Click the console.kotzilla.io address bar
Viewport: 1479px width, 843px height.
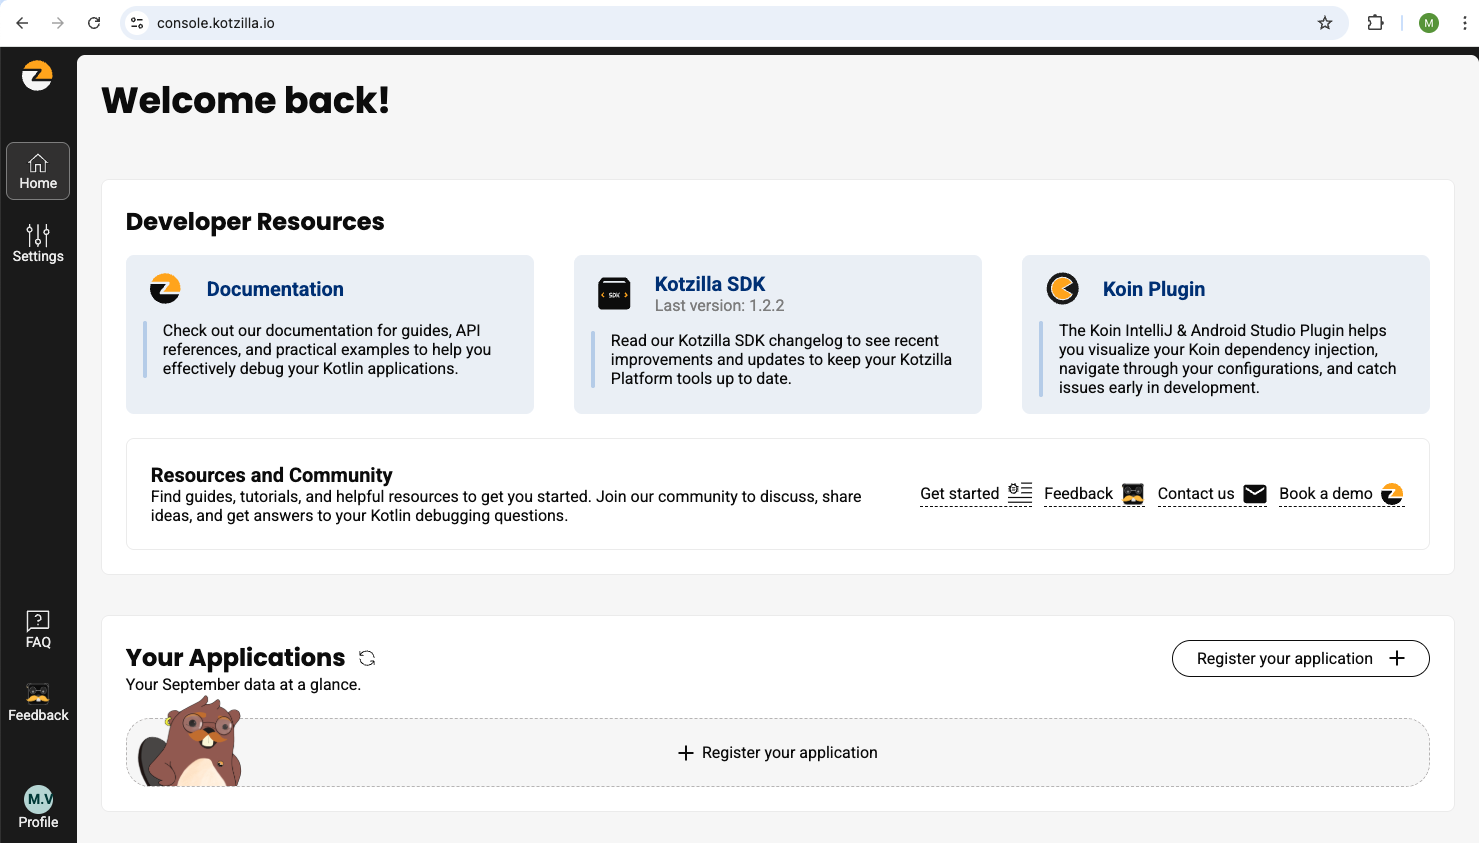point(734,23)
